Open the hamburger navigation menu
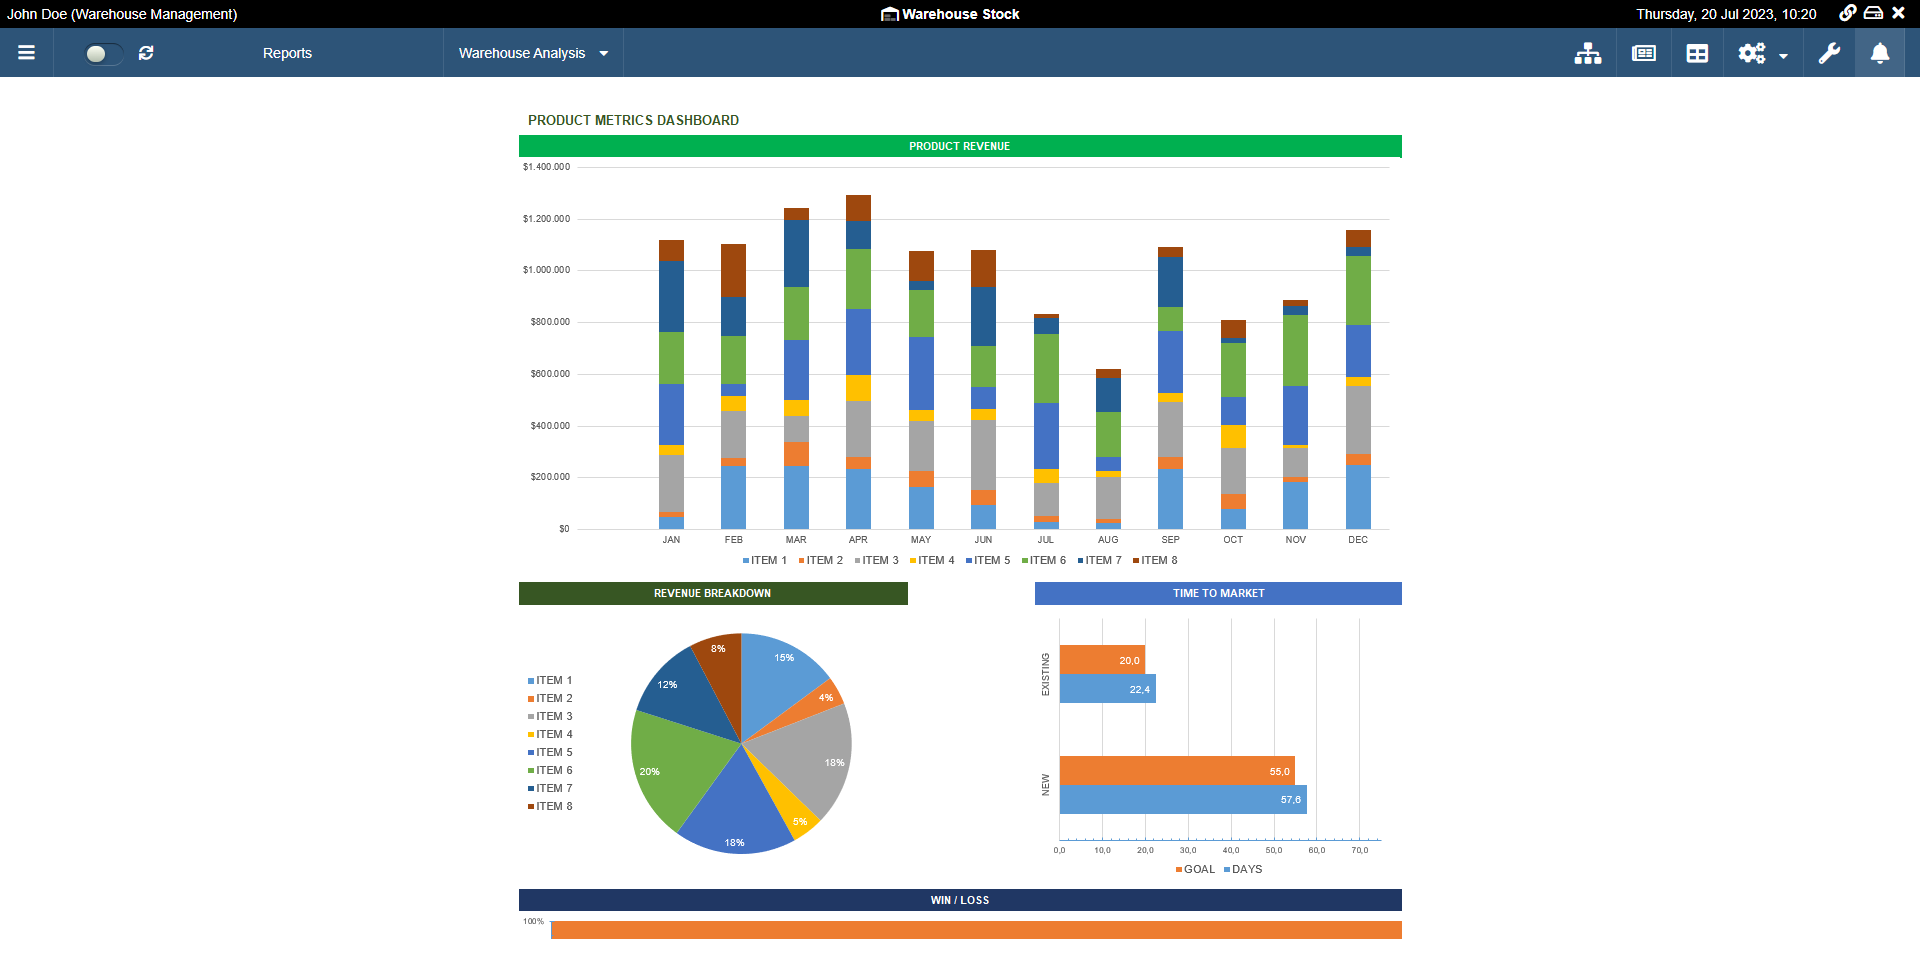Image resolution: width=1920 pixels, height=973 pixels. click(27, 53)
